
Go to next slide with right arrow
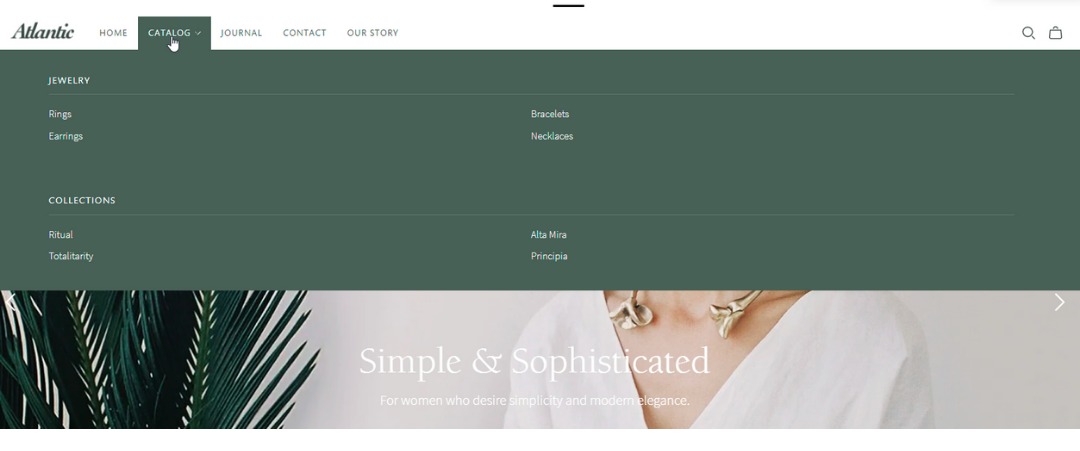[x=1059, y=302]
